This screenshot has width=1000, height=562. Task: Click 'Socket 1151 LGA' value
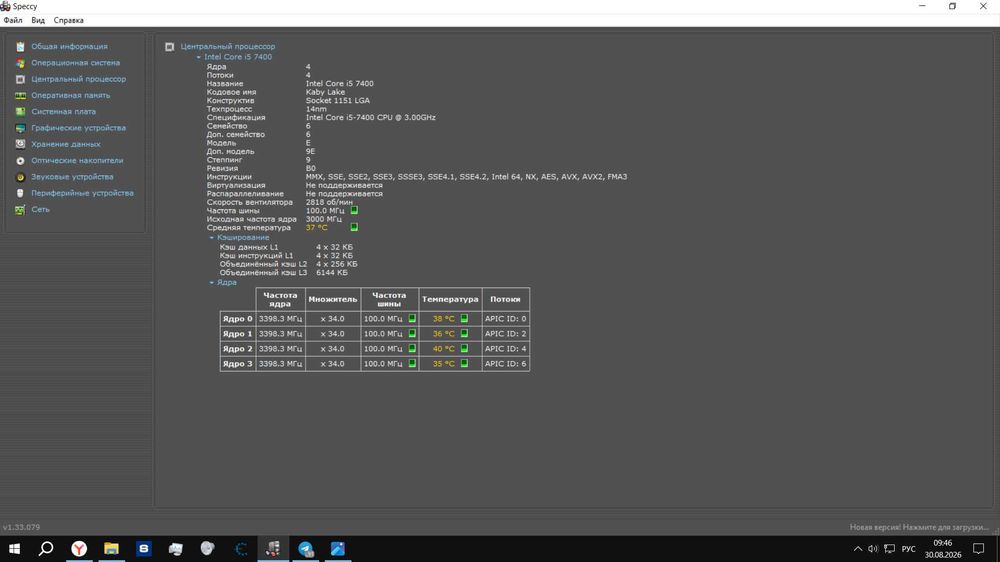pyautogui.click(x=337, y=101)
